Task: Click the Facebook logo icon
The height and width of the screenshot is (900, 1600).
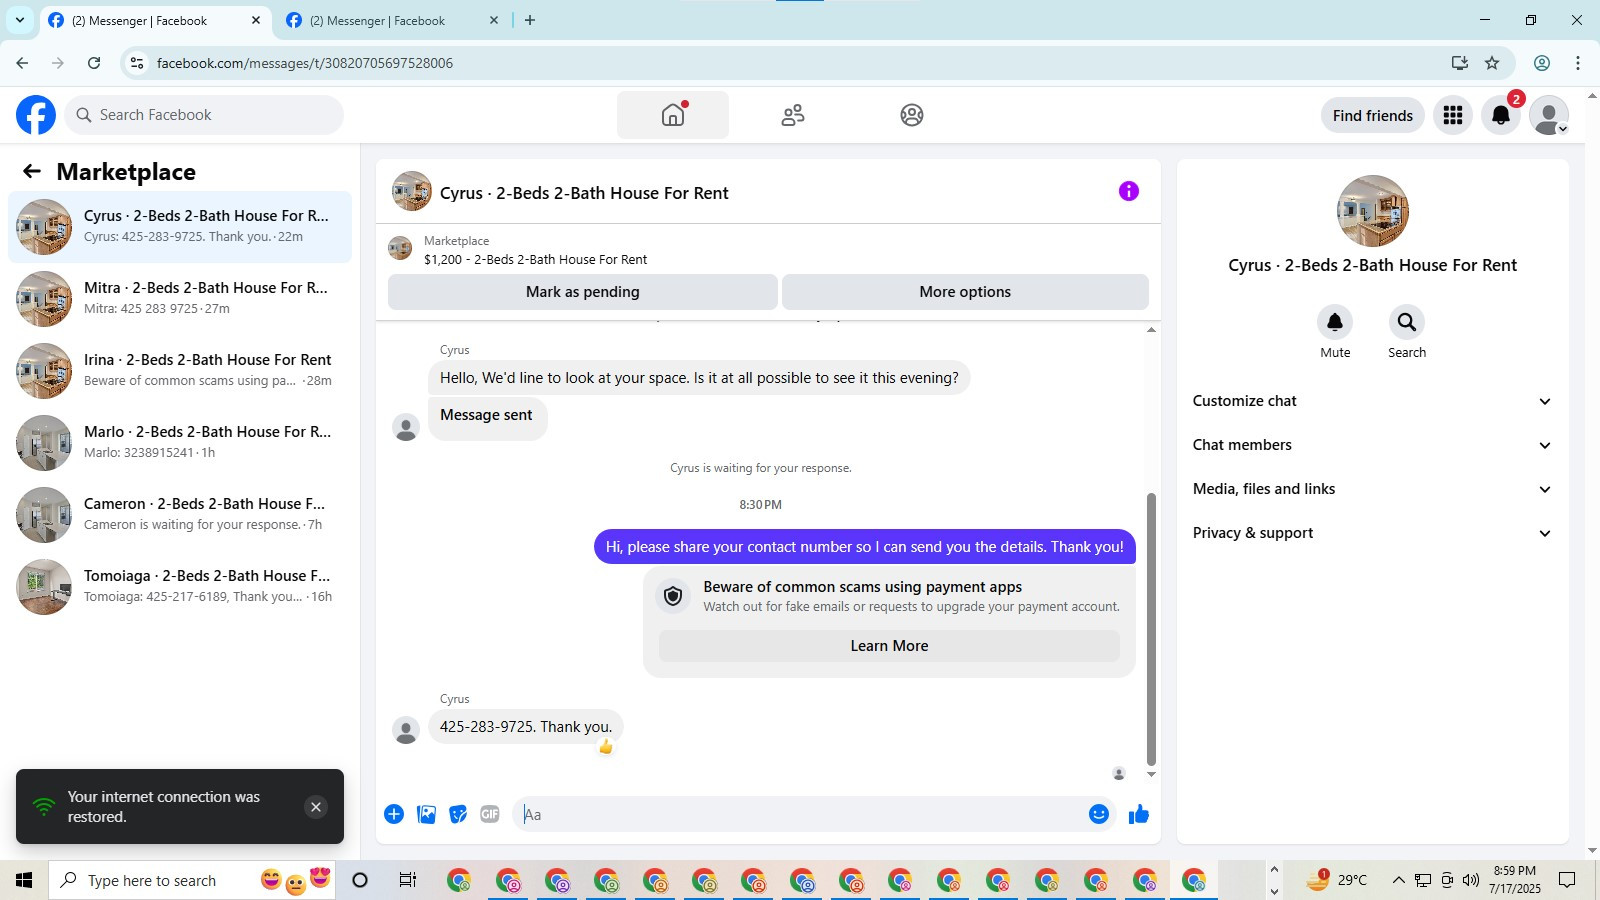Action: coord(36,115)
